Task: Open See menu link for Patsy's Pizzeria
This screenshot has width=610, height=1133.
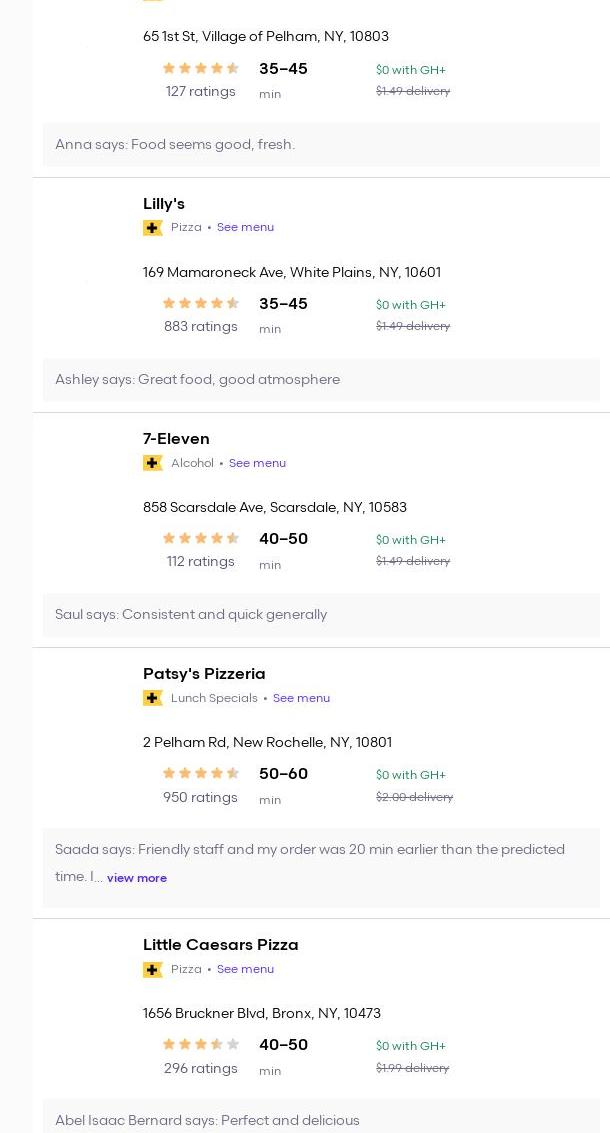Action: pos(301,698)
